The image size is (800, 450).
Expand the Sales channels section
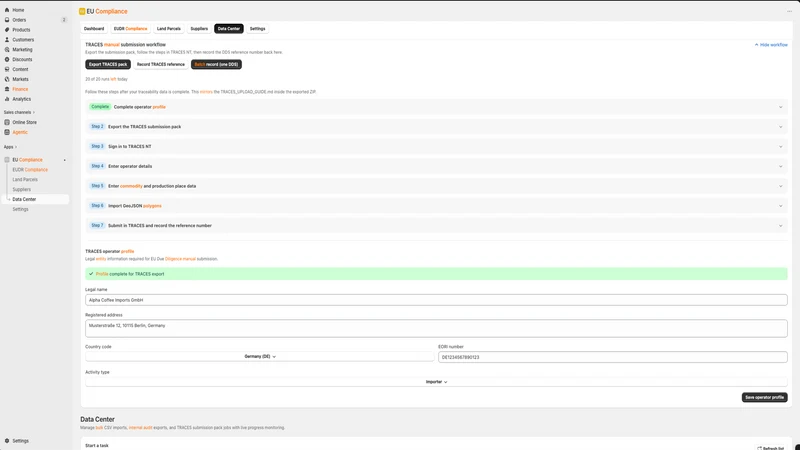click(19, 112)
